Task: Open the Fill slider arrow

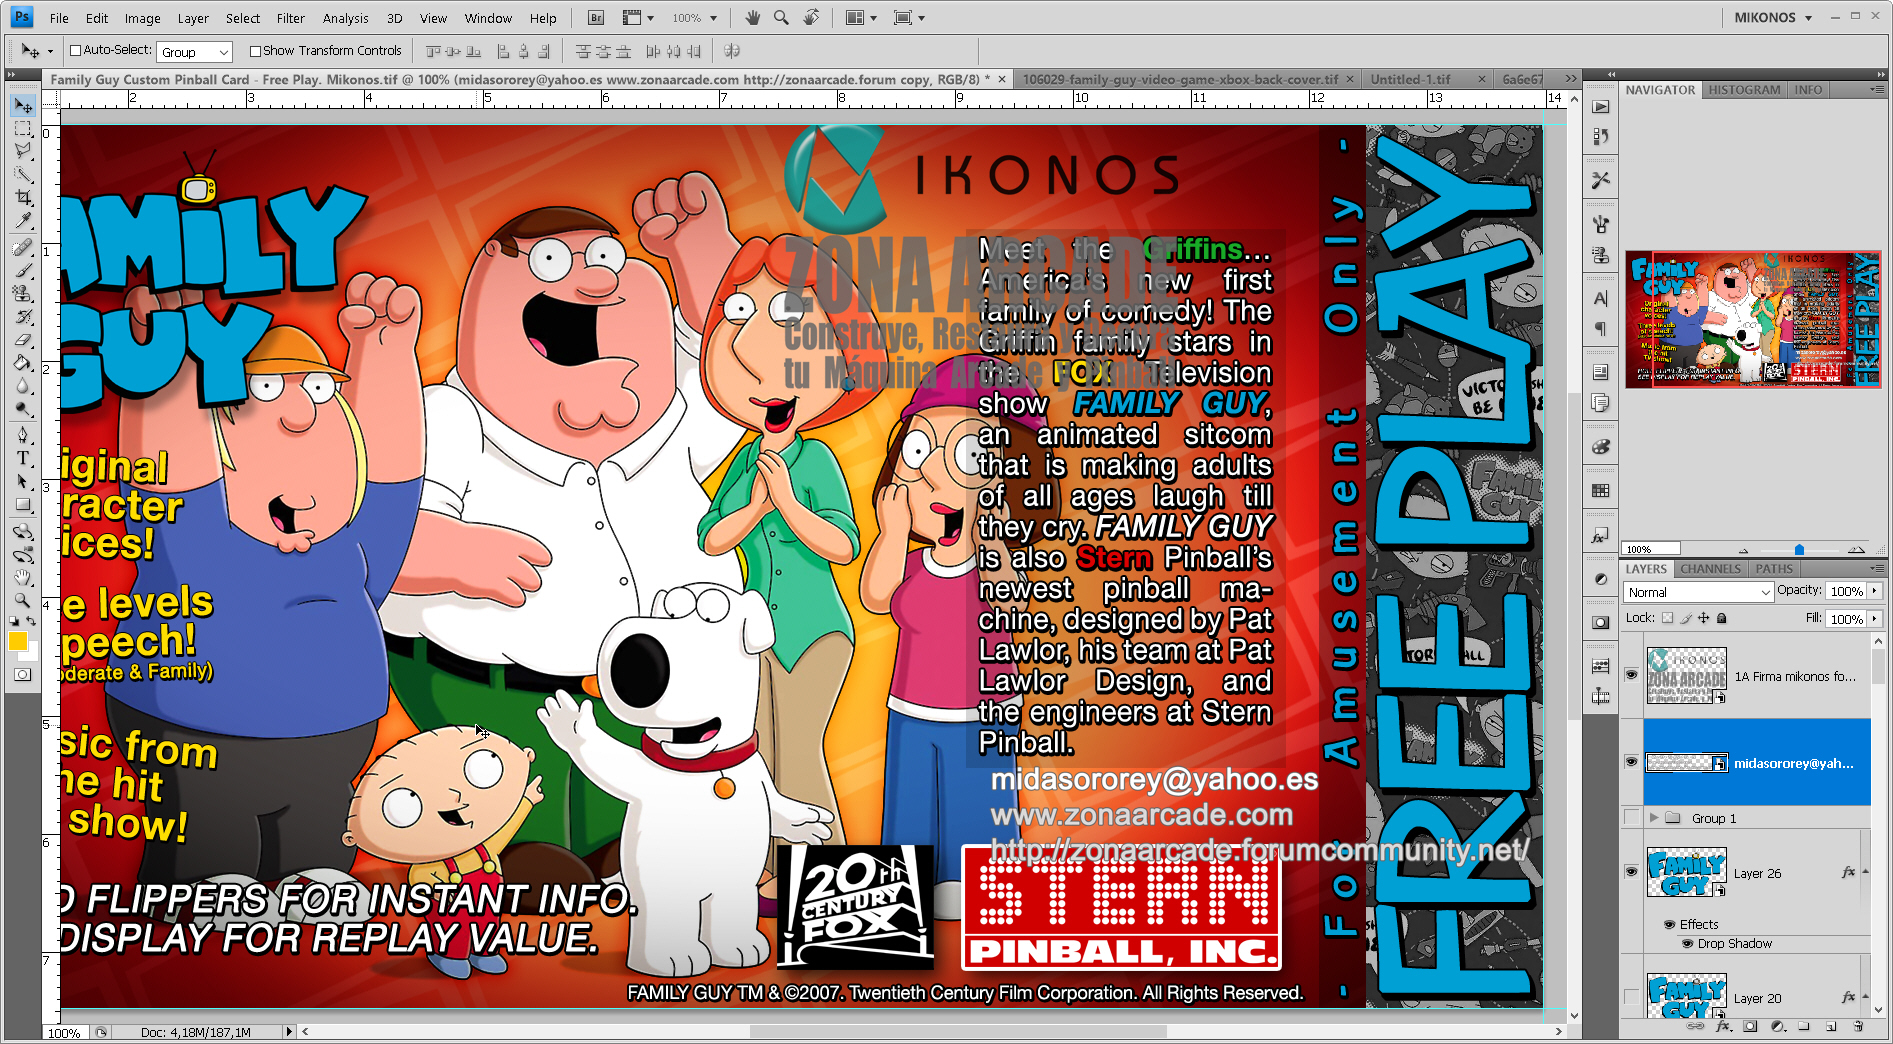Action: tap(1875, 618)
